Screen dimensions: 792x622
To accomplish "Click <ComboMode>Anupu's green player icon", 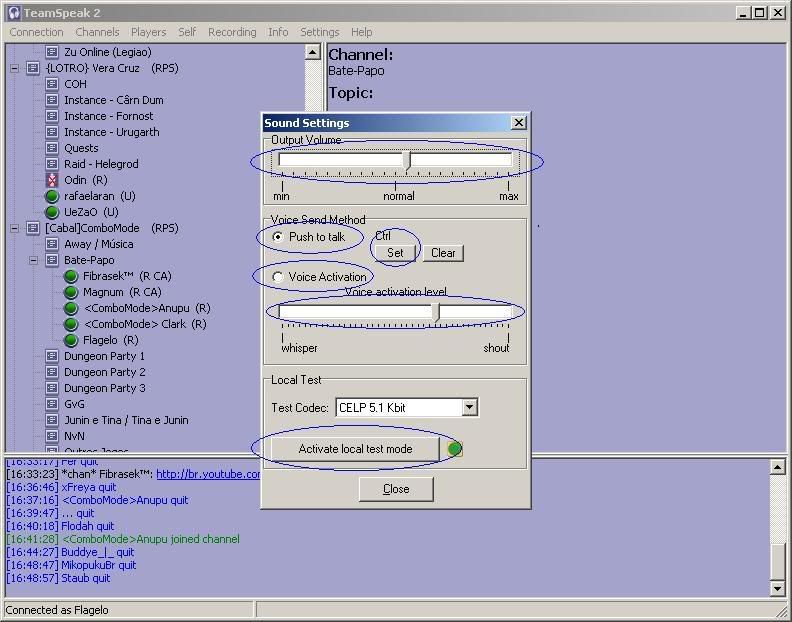I will (71, 308).
